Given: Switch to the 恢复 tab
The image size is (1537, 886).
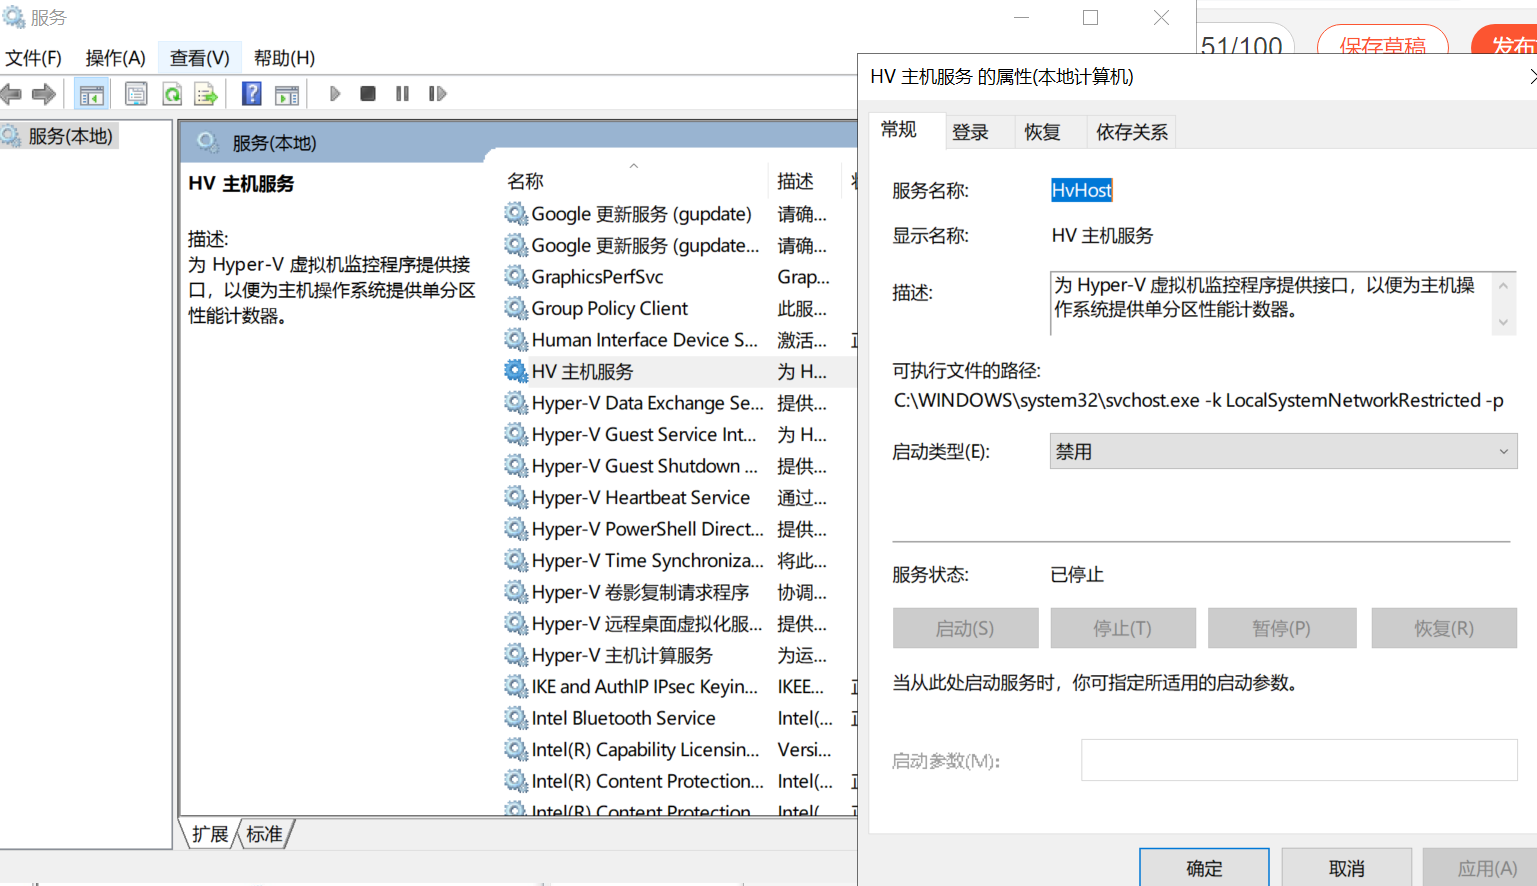Looking at the screenshot, I should pyautogui.click(x=1042, y=132).
